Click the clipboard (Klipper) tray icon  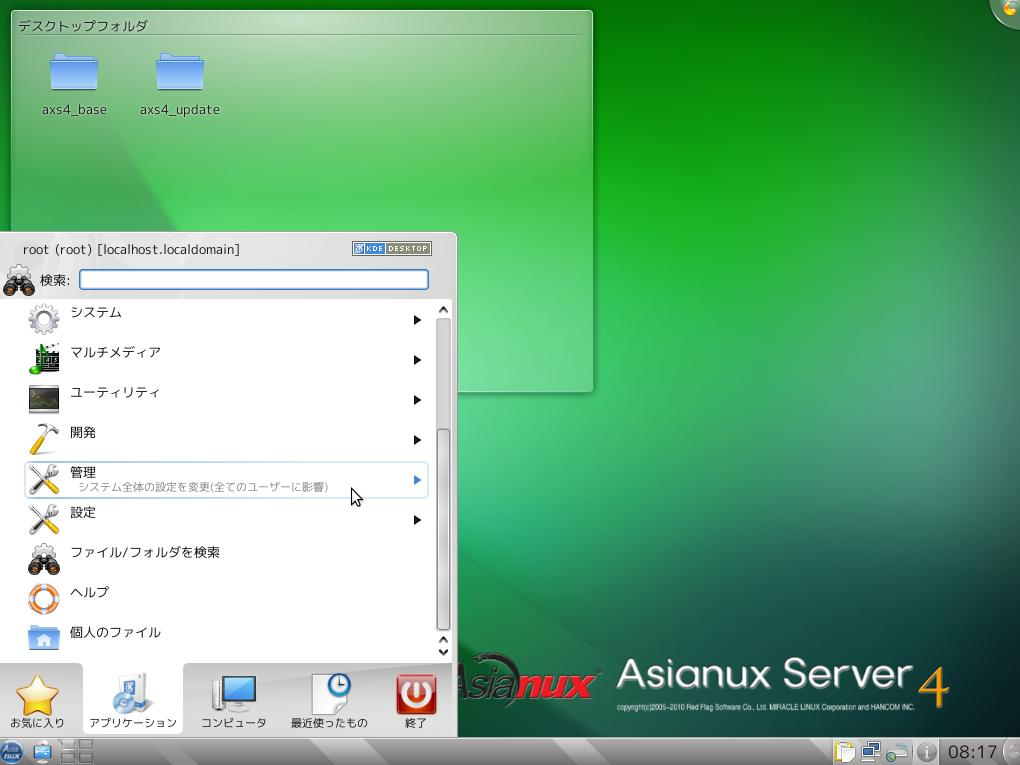point(845,751)
